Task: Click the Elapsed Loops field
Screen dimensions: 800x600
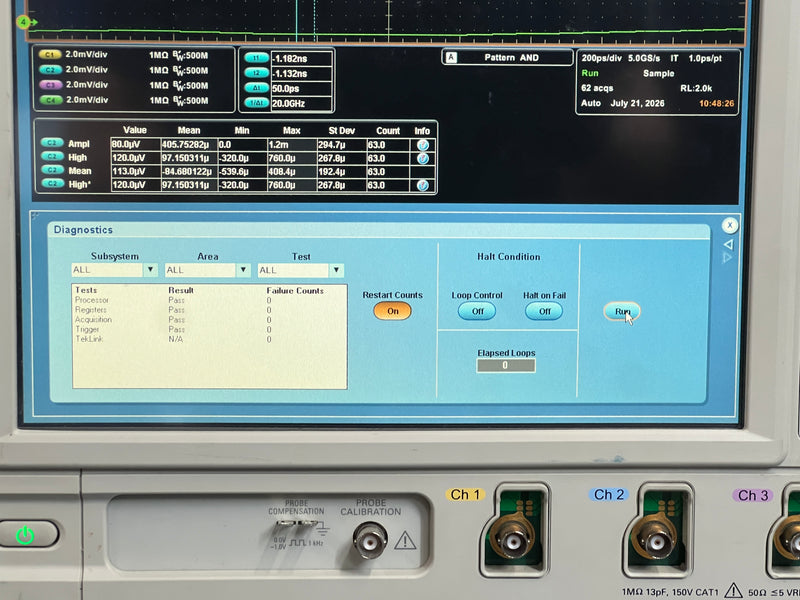Action: [506, 365]
